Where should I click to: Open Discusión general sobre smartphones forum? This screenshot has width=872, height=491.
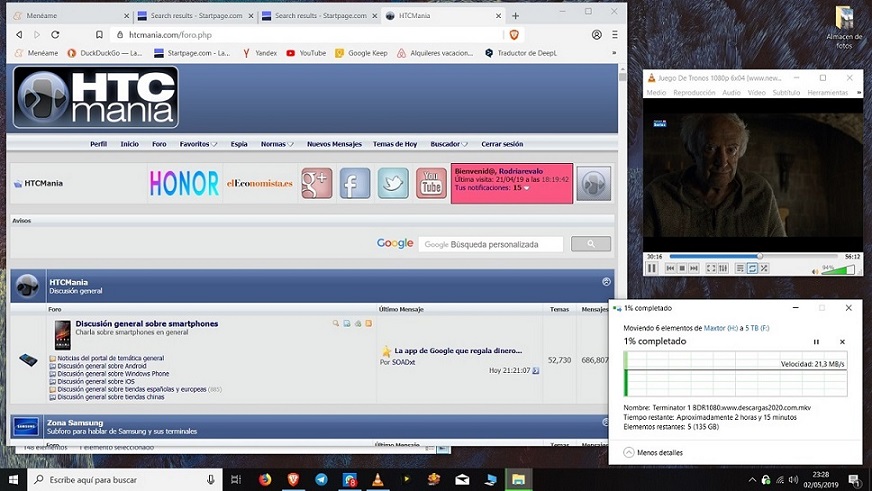click(x=147, y=324)
